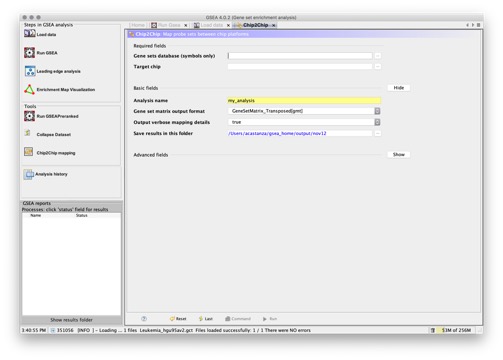The width and height of the screenshot is (503, 360).
Task: Click the Run GSEA label
Action: [x=47, y=53]
